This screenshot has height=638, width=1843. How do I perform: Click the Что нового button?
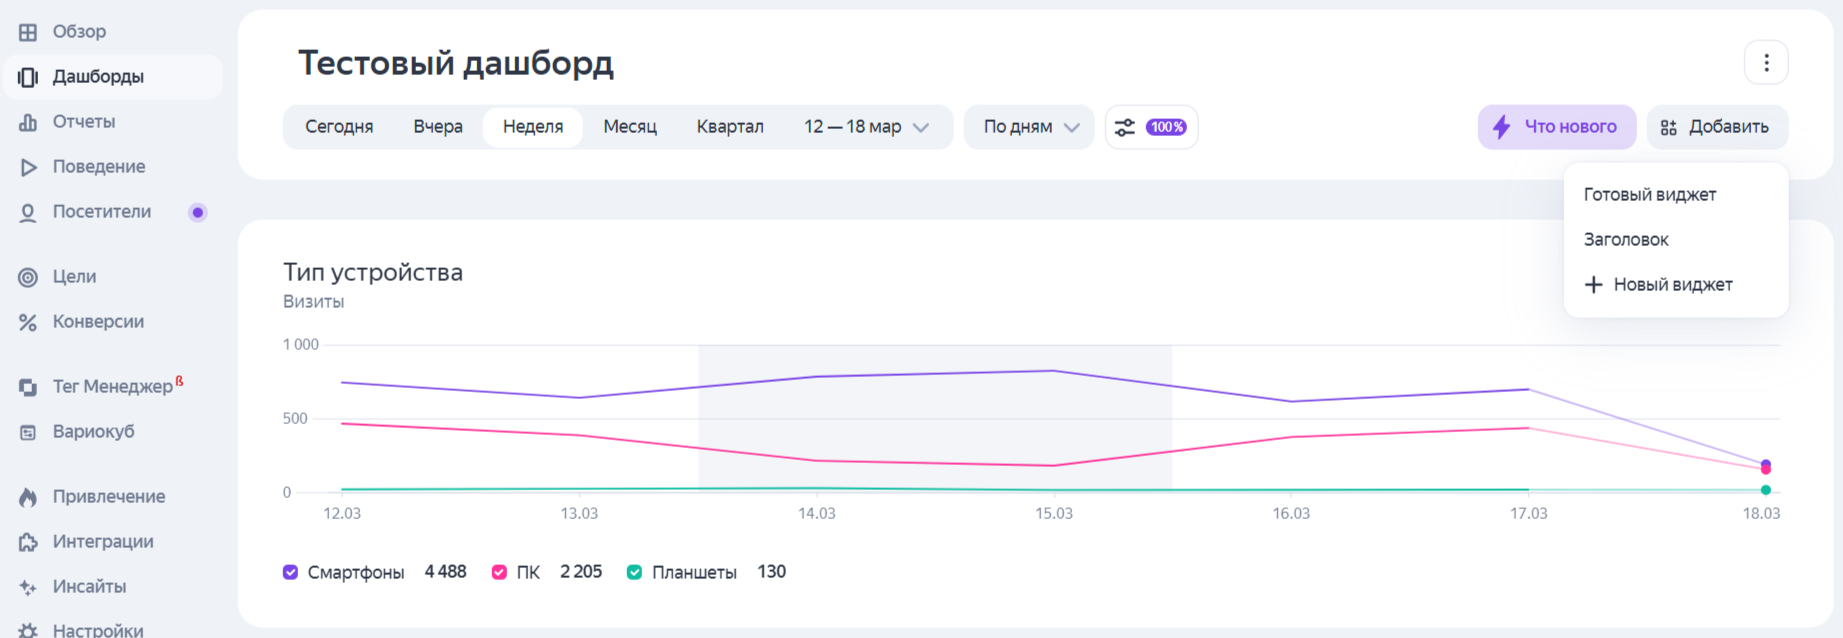coord(1556,127)
